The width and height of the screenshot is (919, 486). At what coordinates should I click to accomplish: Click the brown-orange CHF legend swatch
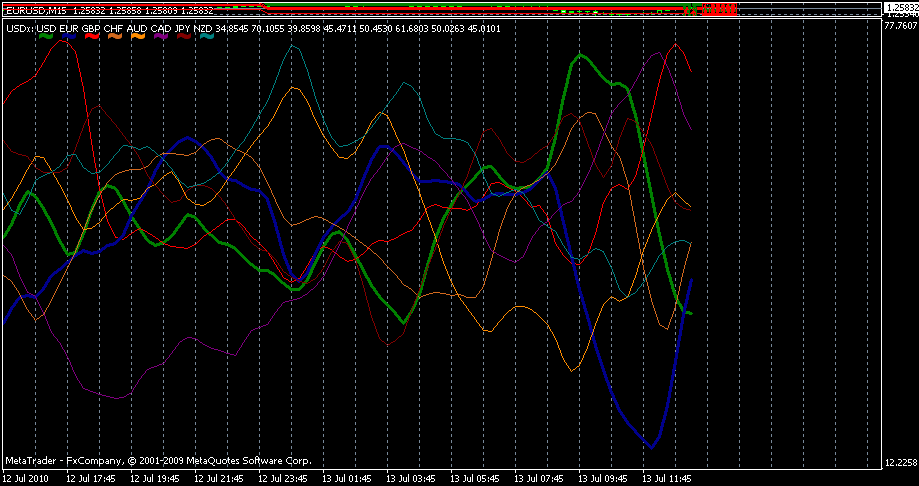[x=115, y=36]
